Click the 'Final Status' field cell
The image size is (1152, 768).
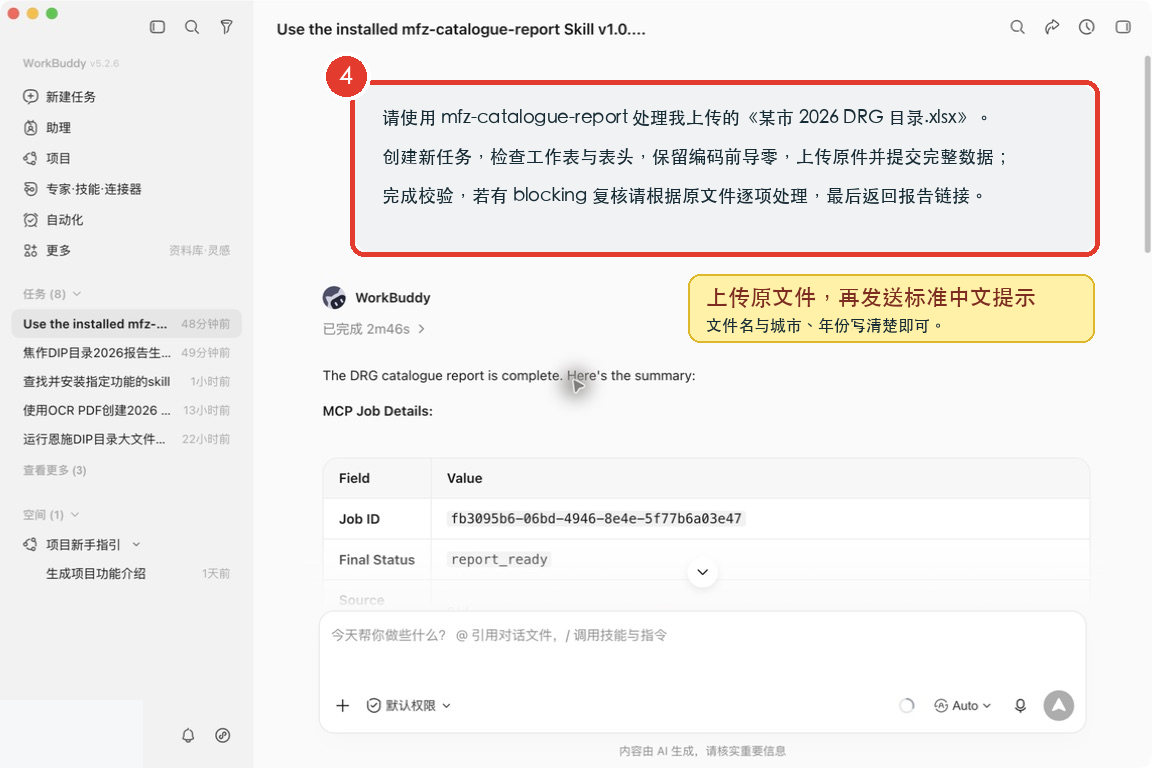(377, 559)
